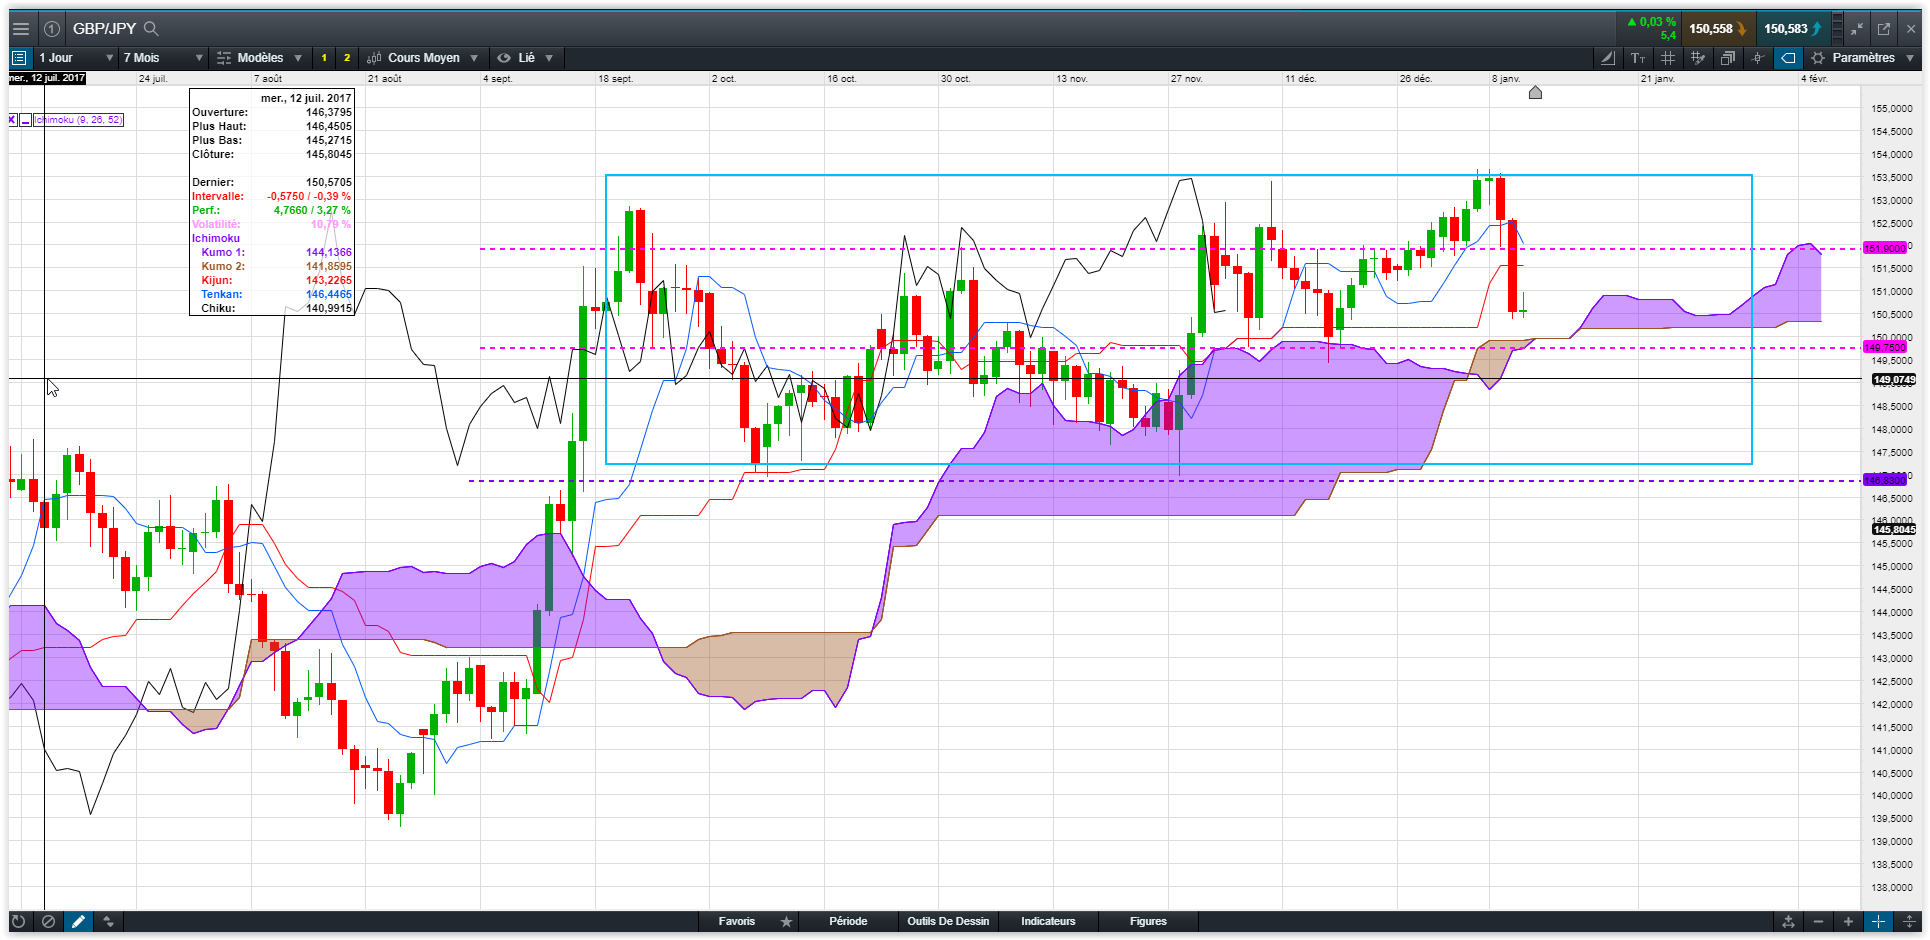Click the grid with pencil icon
The height and width of the screenshot is (940, 1930).
click(1697, 58)
